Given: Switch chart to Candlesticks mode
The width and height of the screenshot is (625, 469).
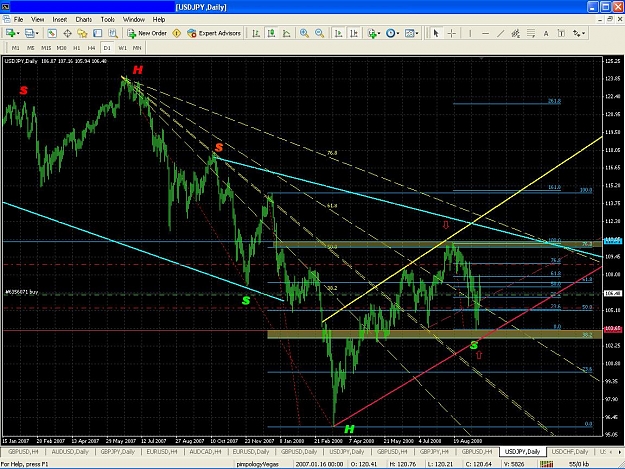Looking at the screenshot, I should [271, 33].
